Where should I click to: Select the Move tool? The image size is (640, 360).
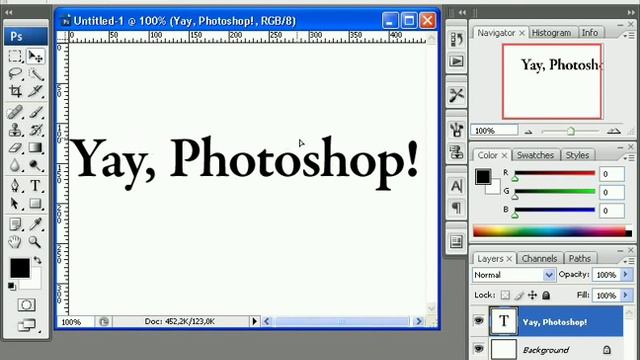tap(36, 56)
